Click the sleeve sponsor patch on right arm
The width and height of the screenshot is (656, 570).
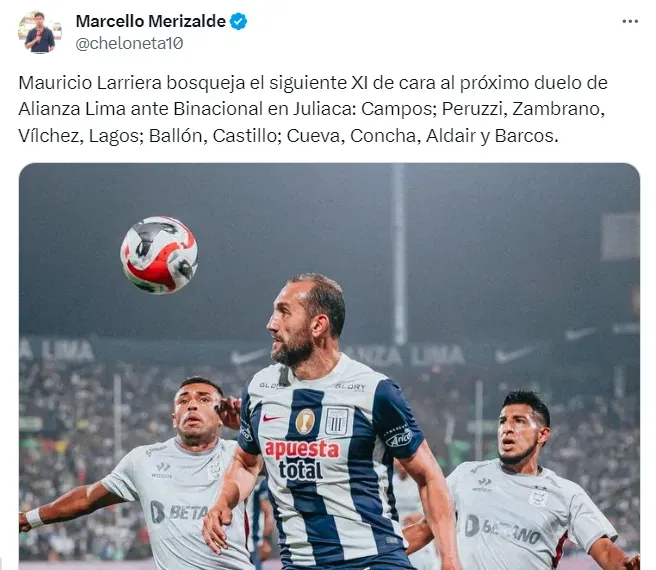(399, 436)
